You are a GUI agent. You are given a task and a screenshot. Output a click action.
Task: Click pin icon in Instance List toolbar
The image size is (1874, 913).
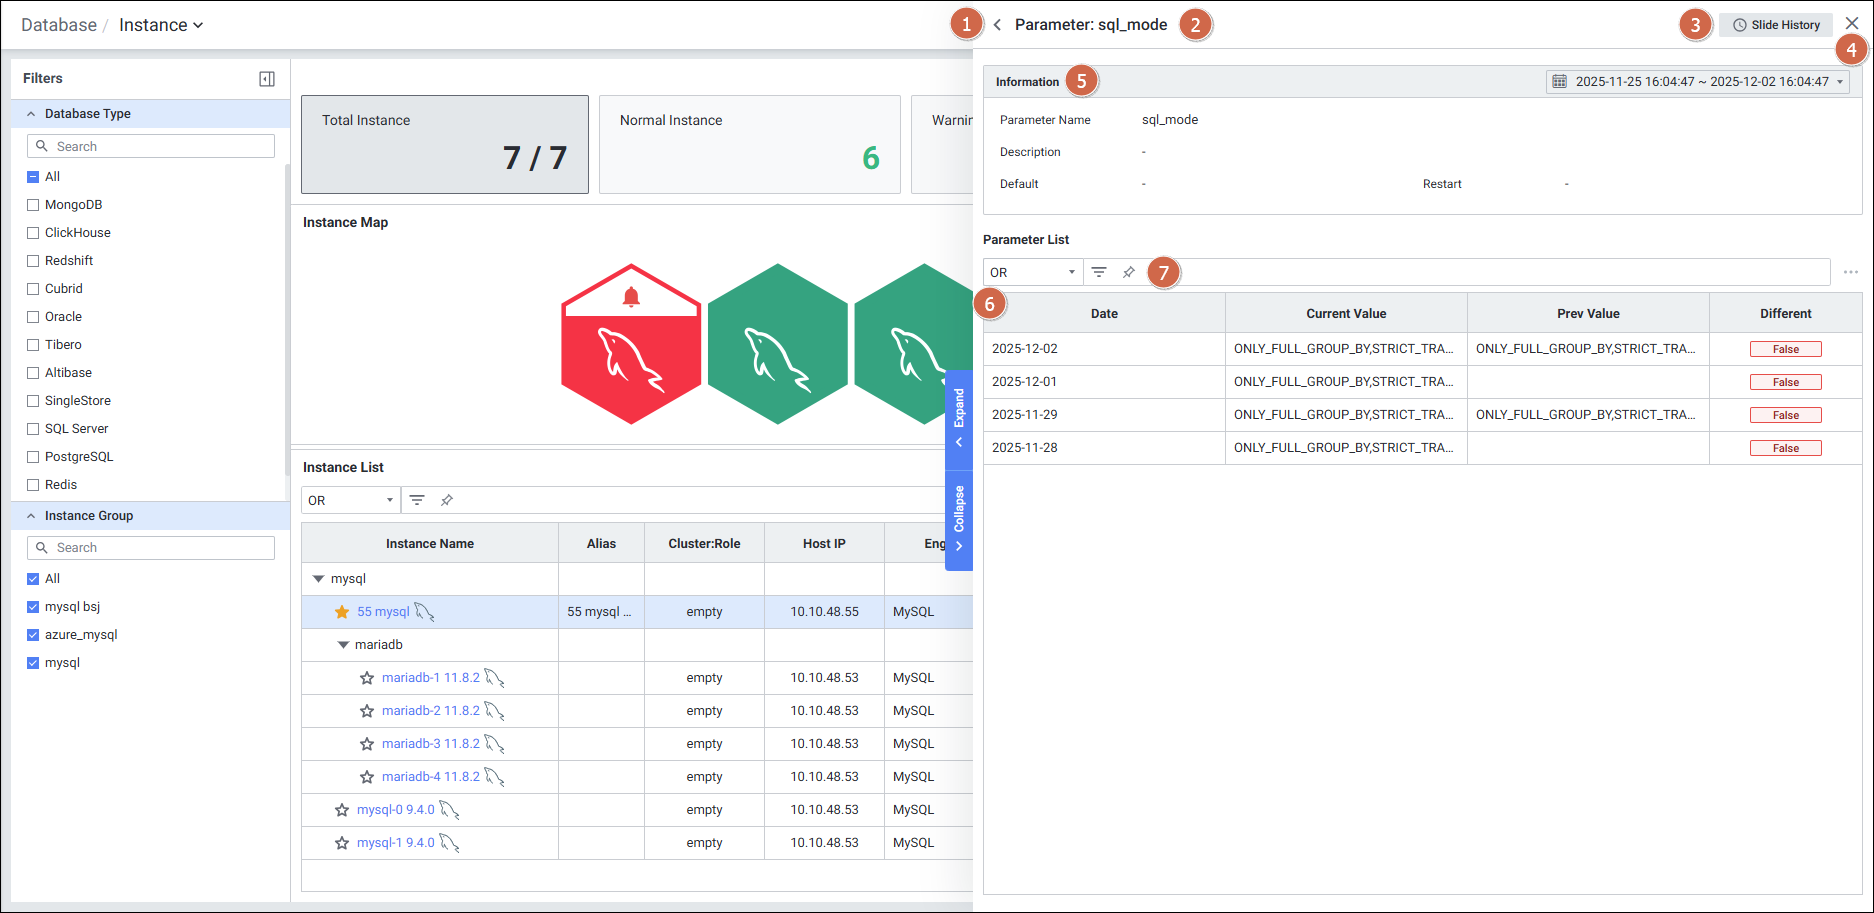[x=447, y=500]
